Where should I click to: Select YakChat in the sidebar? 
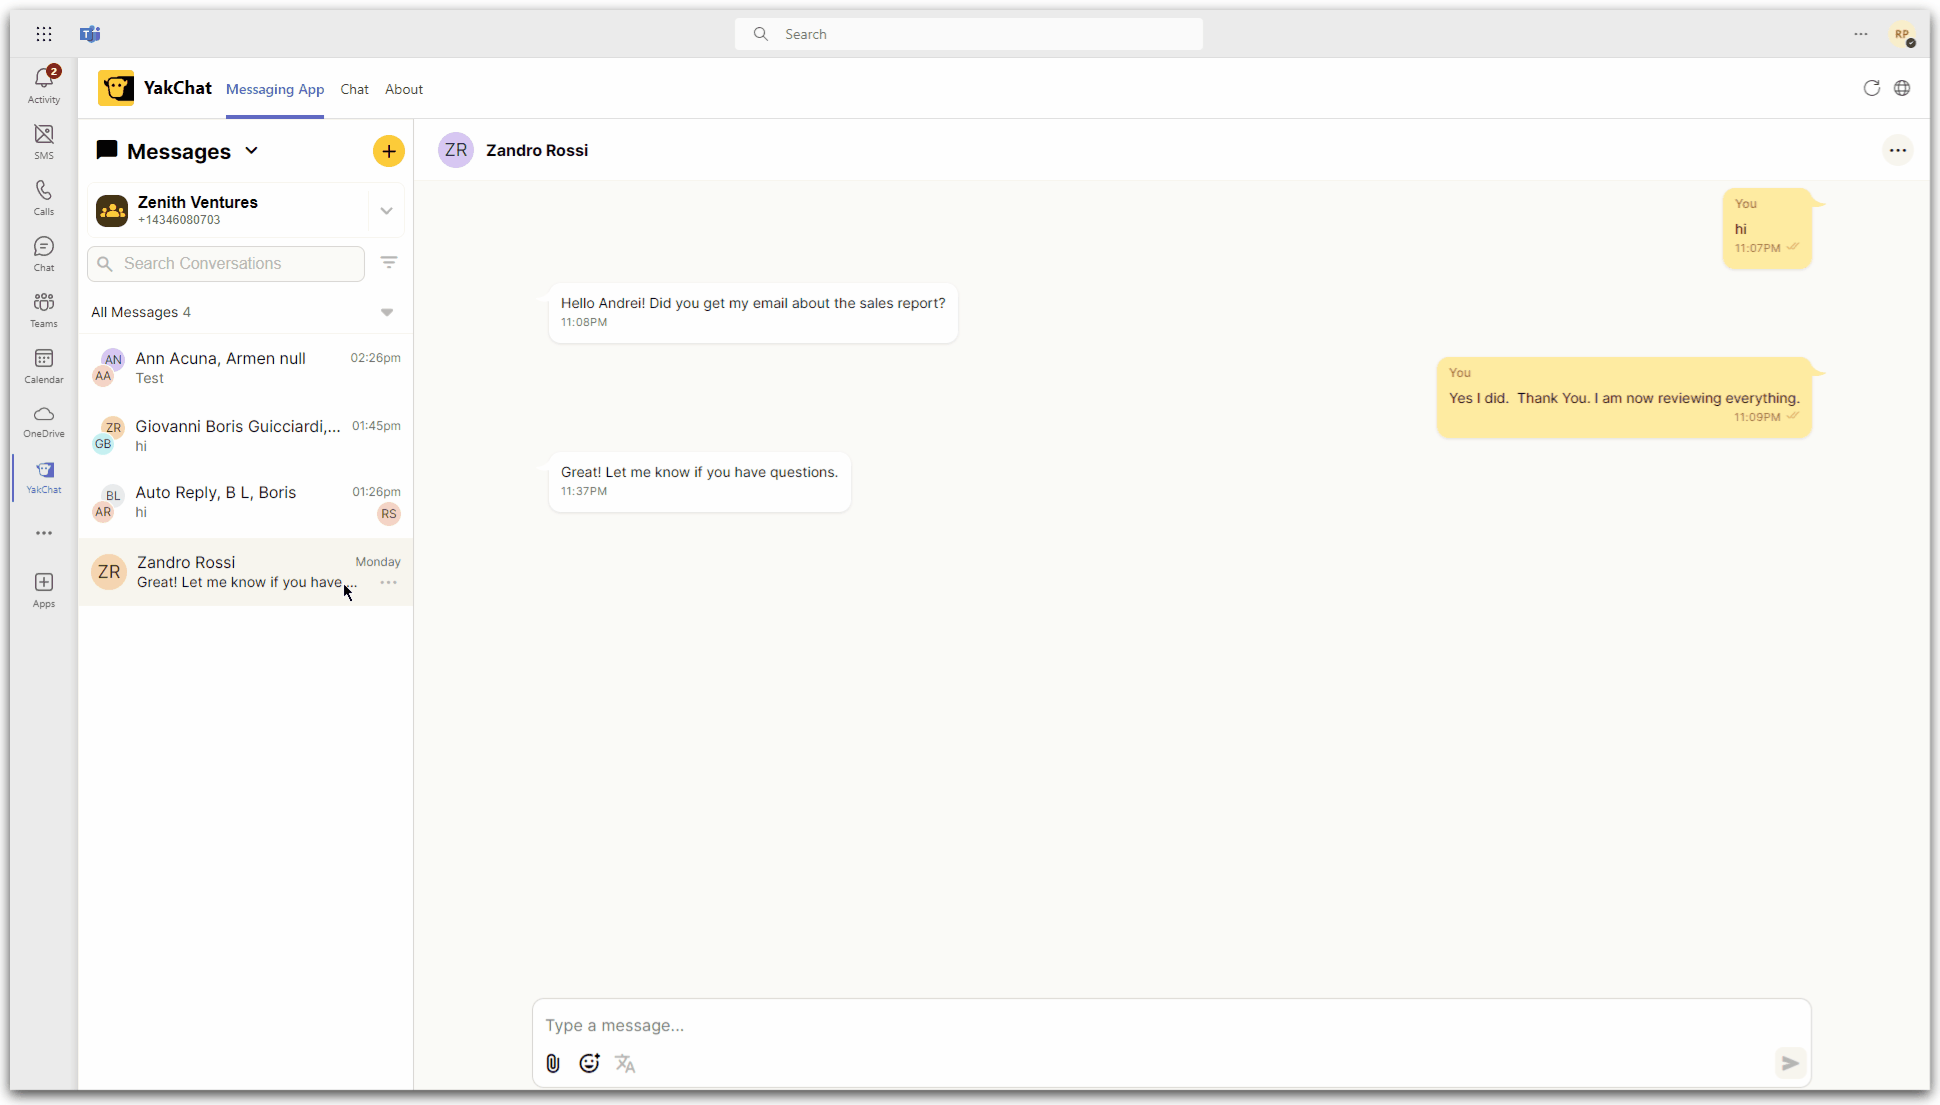[x=44, y=477]
